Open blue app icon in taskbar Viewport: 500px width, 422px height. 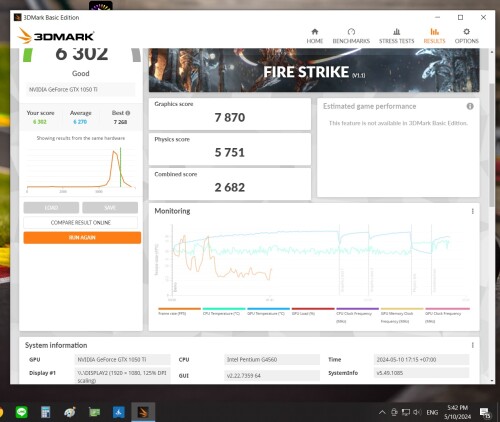pyautogui.click(x=119, y=412)
